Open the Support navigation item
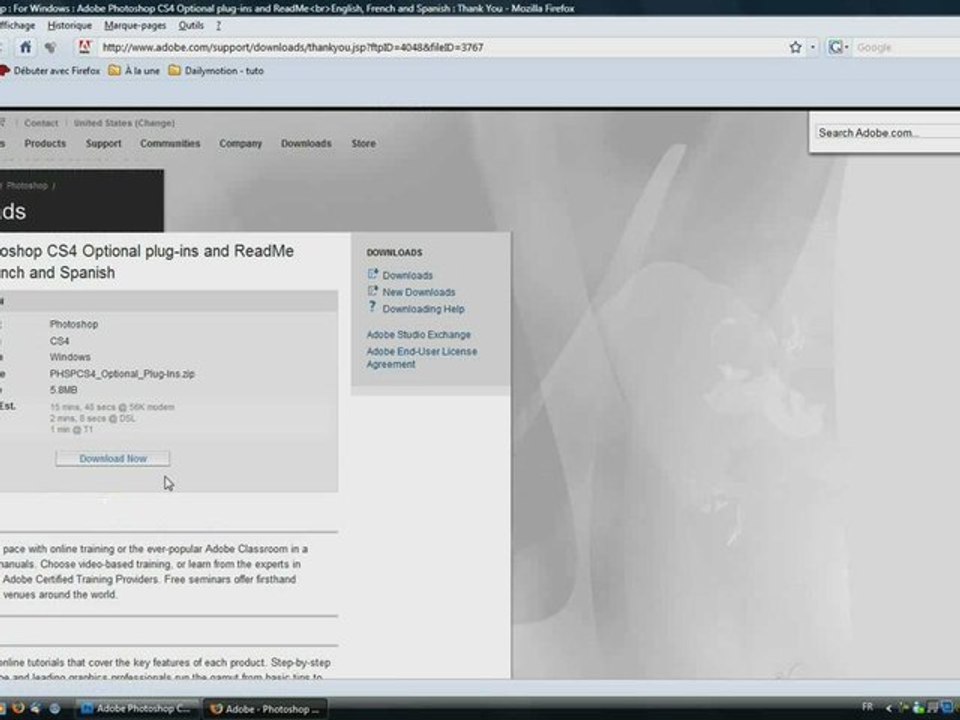The width and height of the screenshot is (960, 720). (103, 143)
